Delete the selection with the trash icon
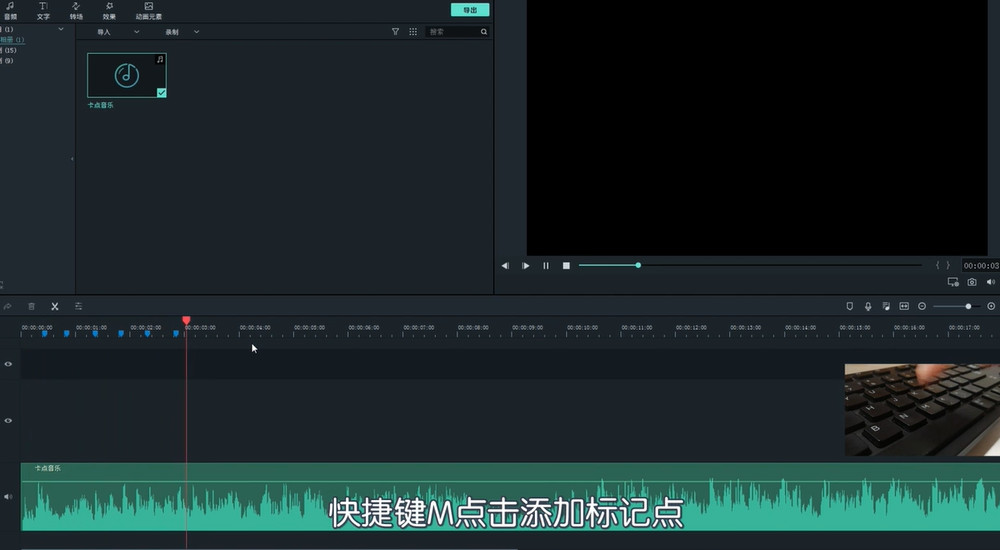The width and height of the screenshot is (1000, 550). (x=31, y=306)
